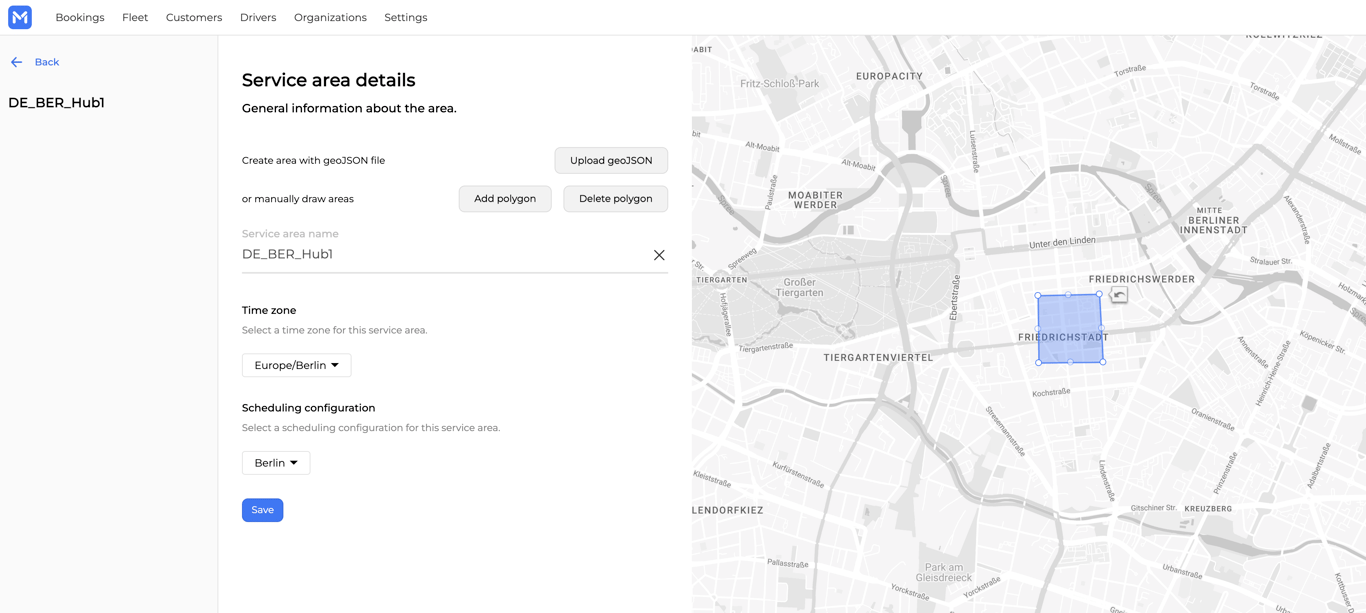
Task: Open the Europe/Berlin time zone dropdown
Action: click(296, 365)
